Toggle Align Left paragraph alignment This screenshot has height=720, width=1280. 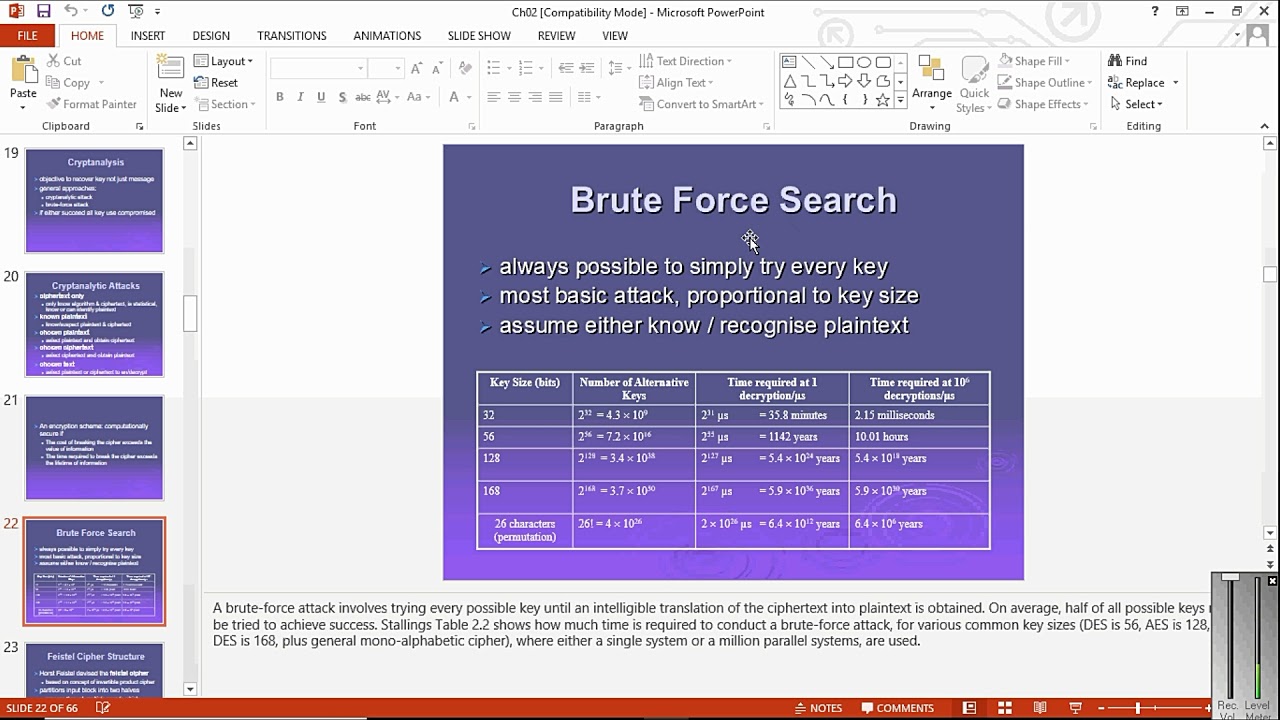point(494,97)
